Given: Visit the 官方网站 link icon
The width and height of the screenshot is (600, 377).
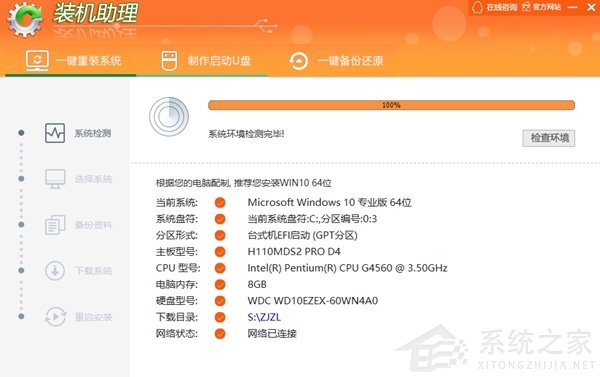Looking at the screenshot, I should (526, 7).
